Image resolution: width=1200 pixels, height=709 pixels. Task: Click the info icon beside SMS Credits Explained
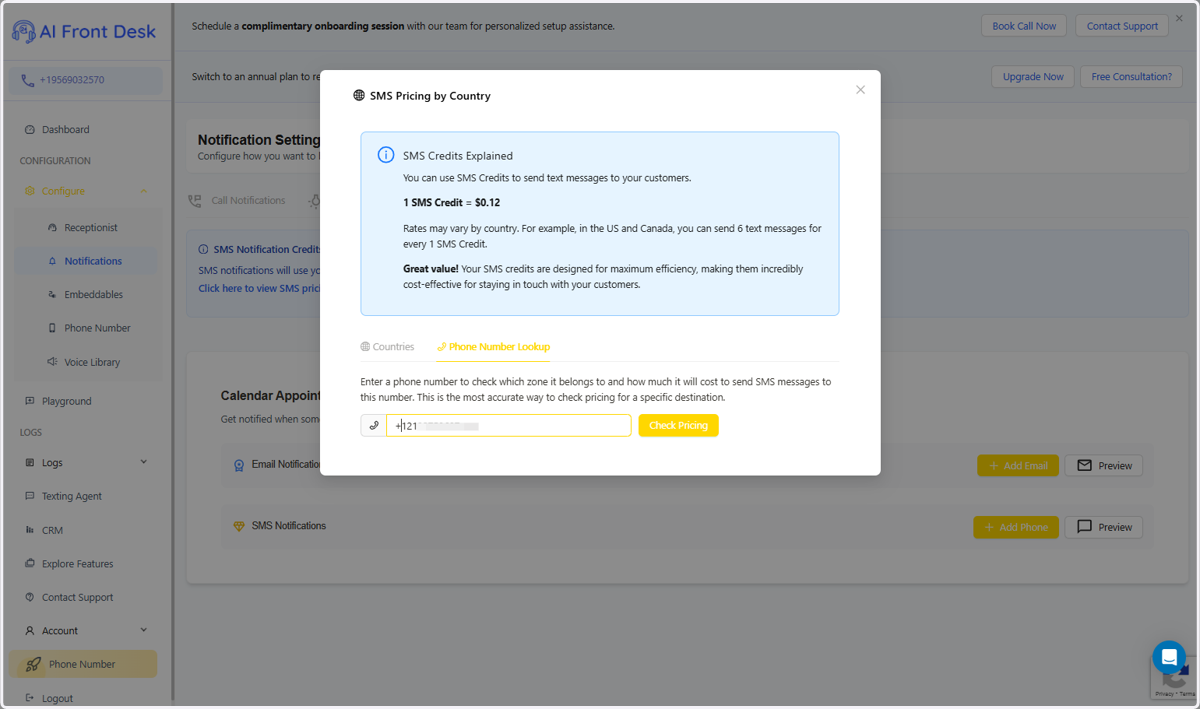386,155
